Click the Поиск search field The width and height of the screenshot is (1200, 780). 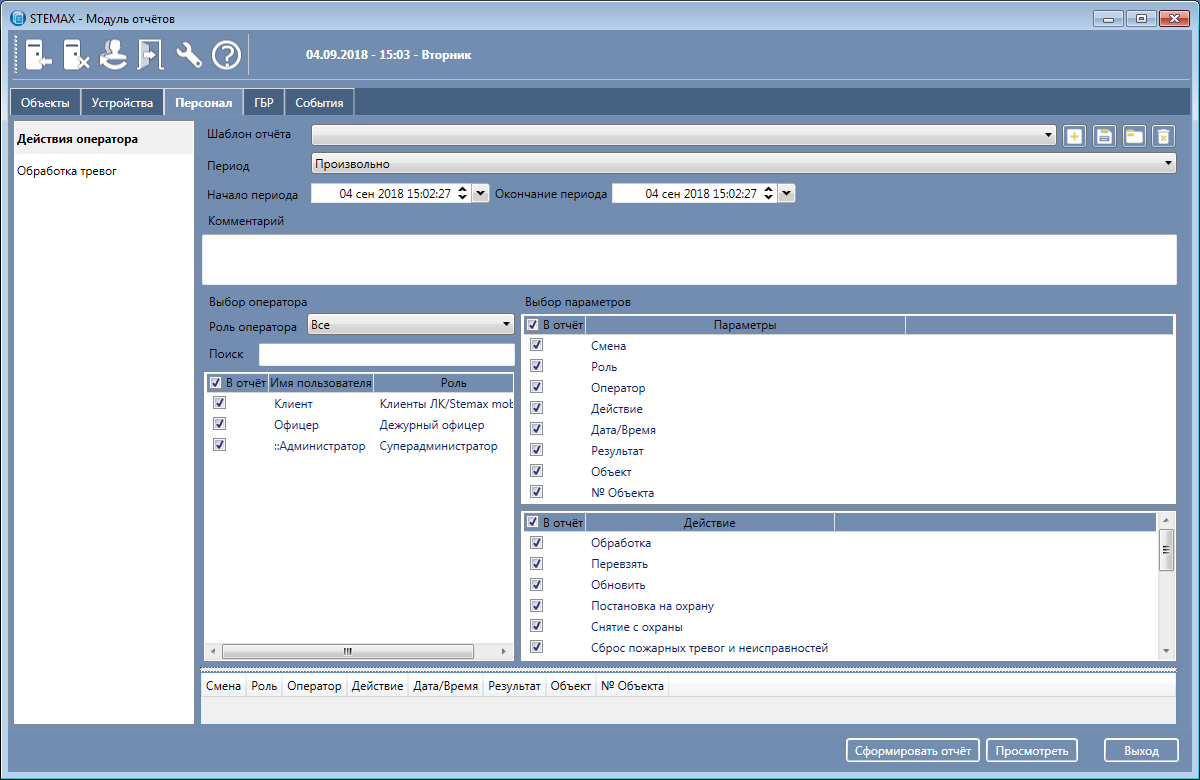[386, 355]
